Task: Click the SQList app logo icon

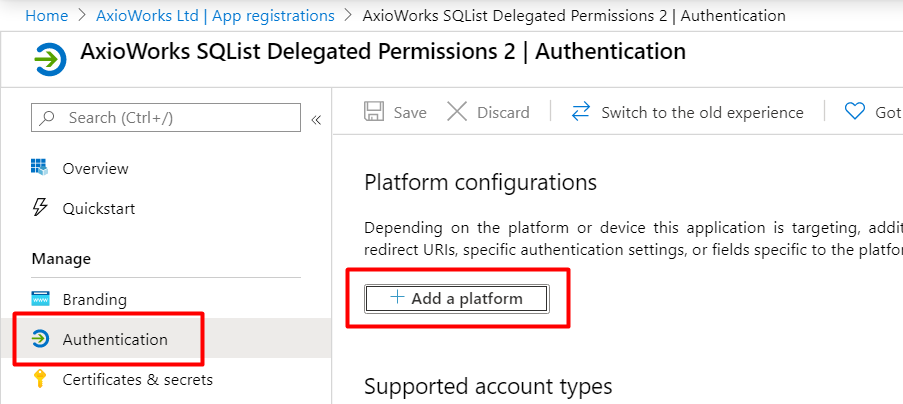Action: pyautogui.click(x=50, y=59)
